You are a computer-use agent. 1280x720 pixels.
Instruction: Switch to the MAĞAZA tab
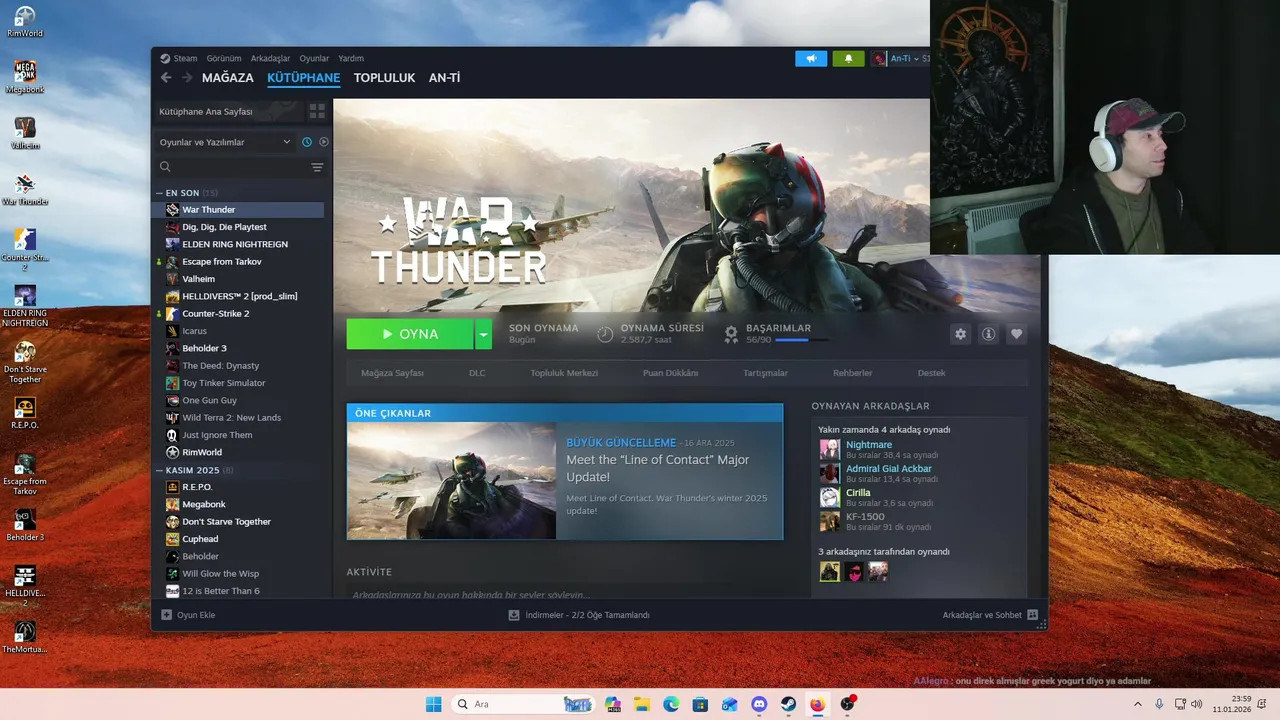(228, 78)
